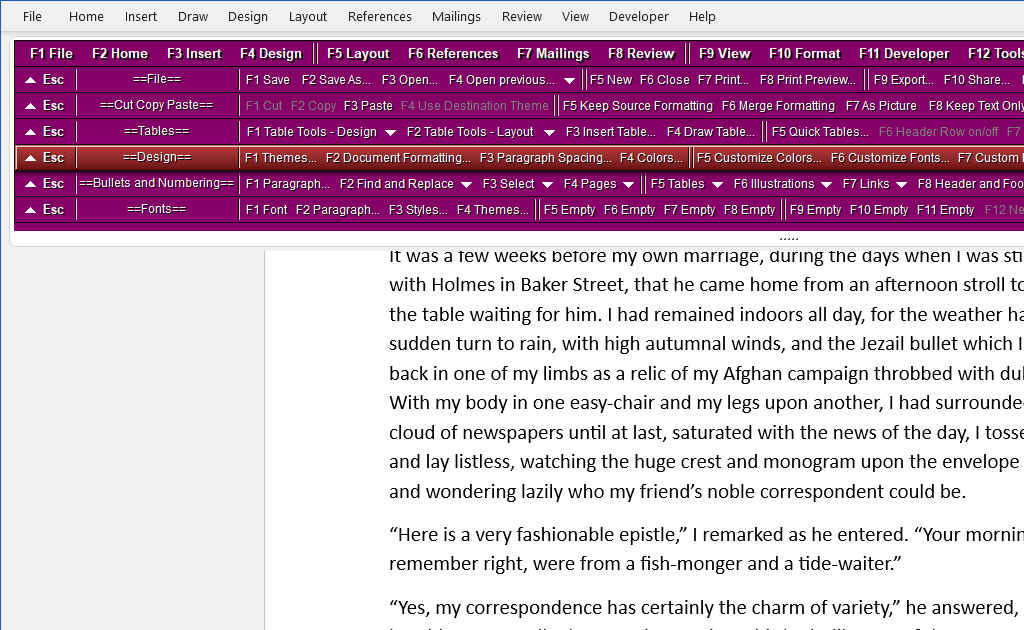Screen dimensions: 1024x630
Task: Click F8 Review in the purple toolbar
Action: [641, 54]
